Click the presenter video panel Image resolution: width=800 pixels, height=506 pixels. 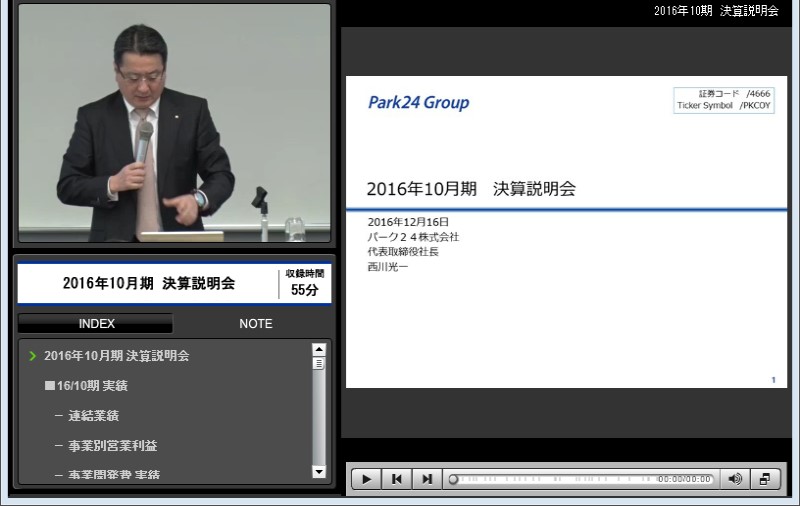pyautogui.click(x=174, y=123)
